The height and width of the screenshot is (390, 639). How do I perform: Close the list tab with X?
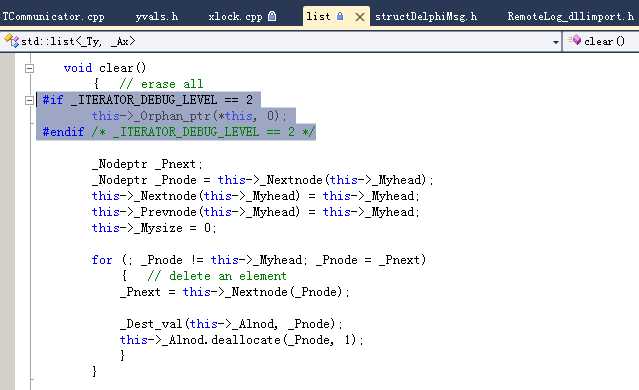pos(360,17)
